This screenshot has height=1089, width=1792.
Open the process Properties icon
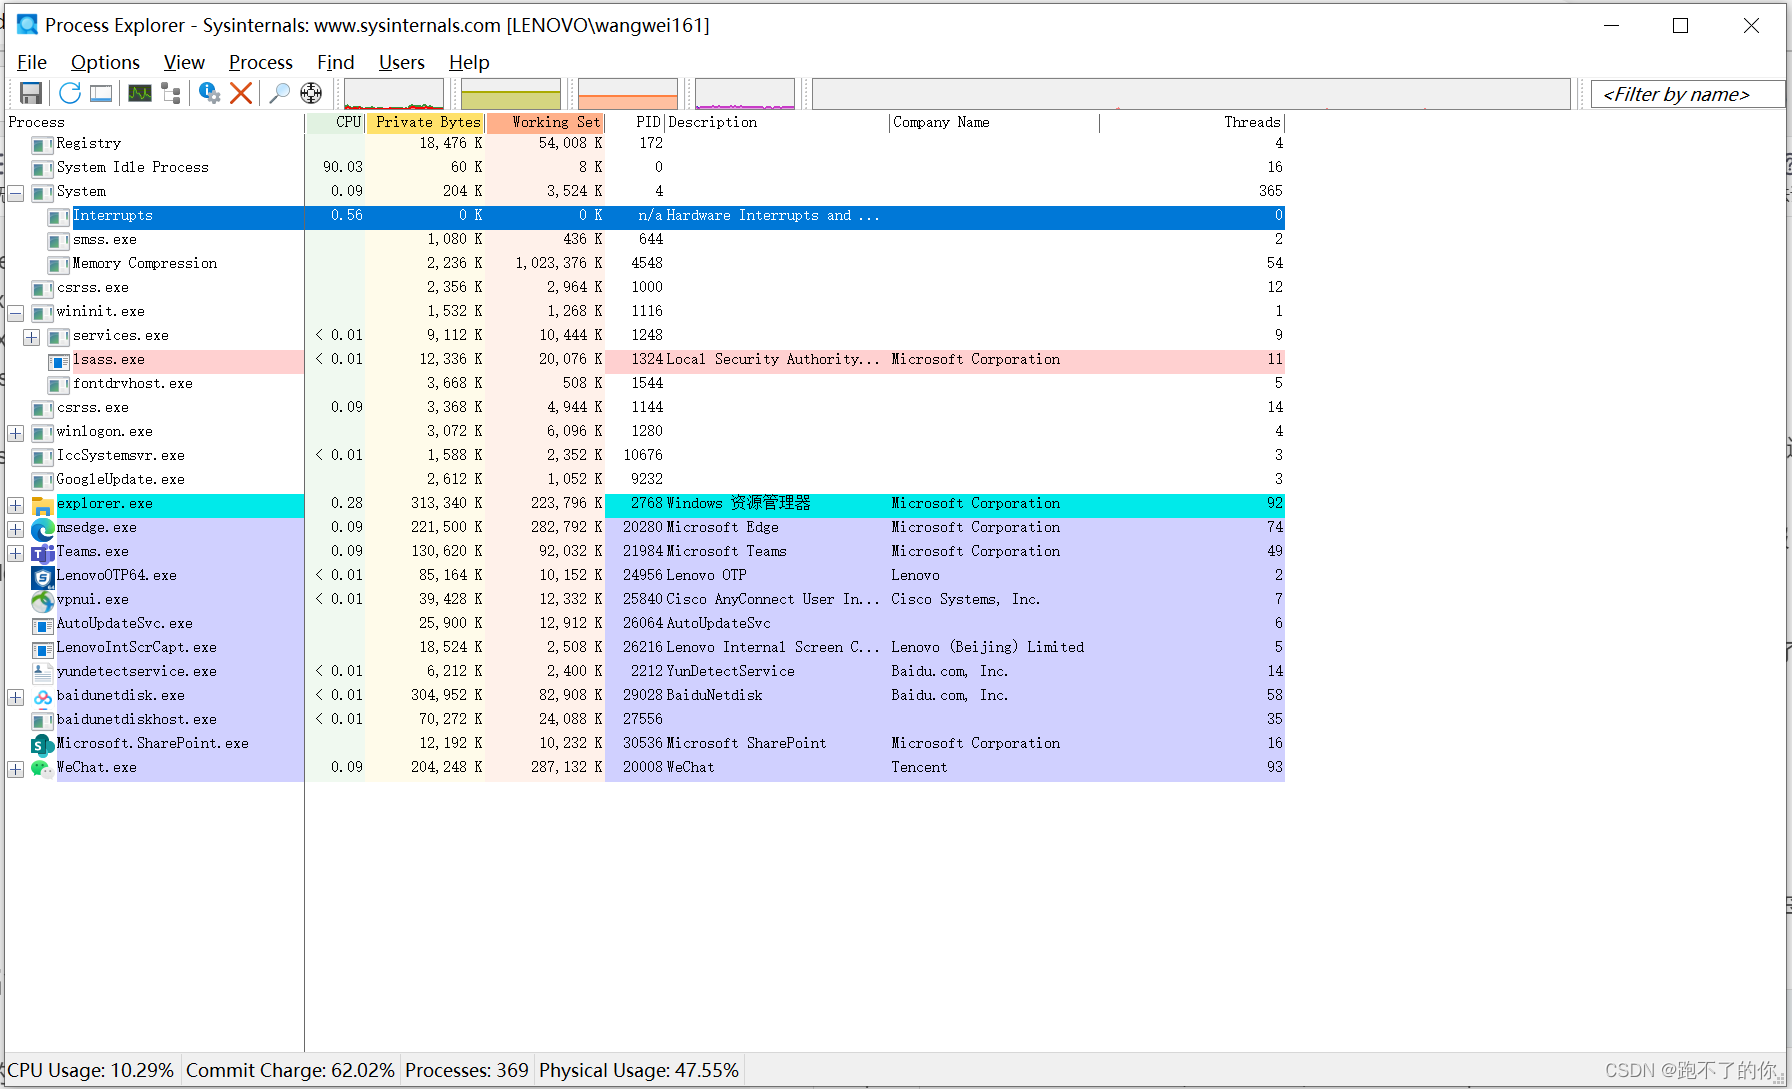[209, 93]
